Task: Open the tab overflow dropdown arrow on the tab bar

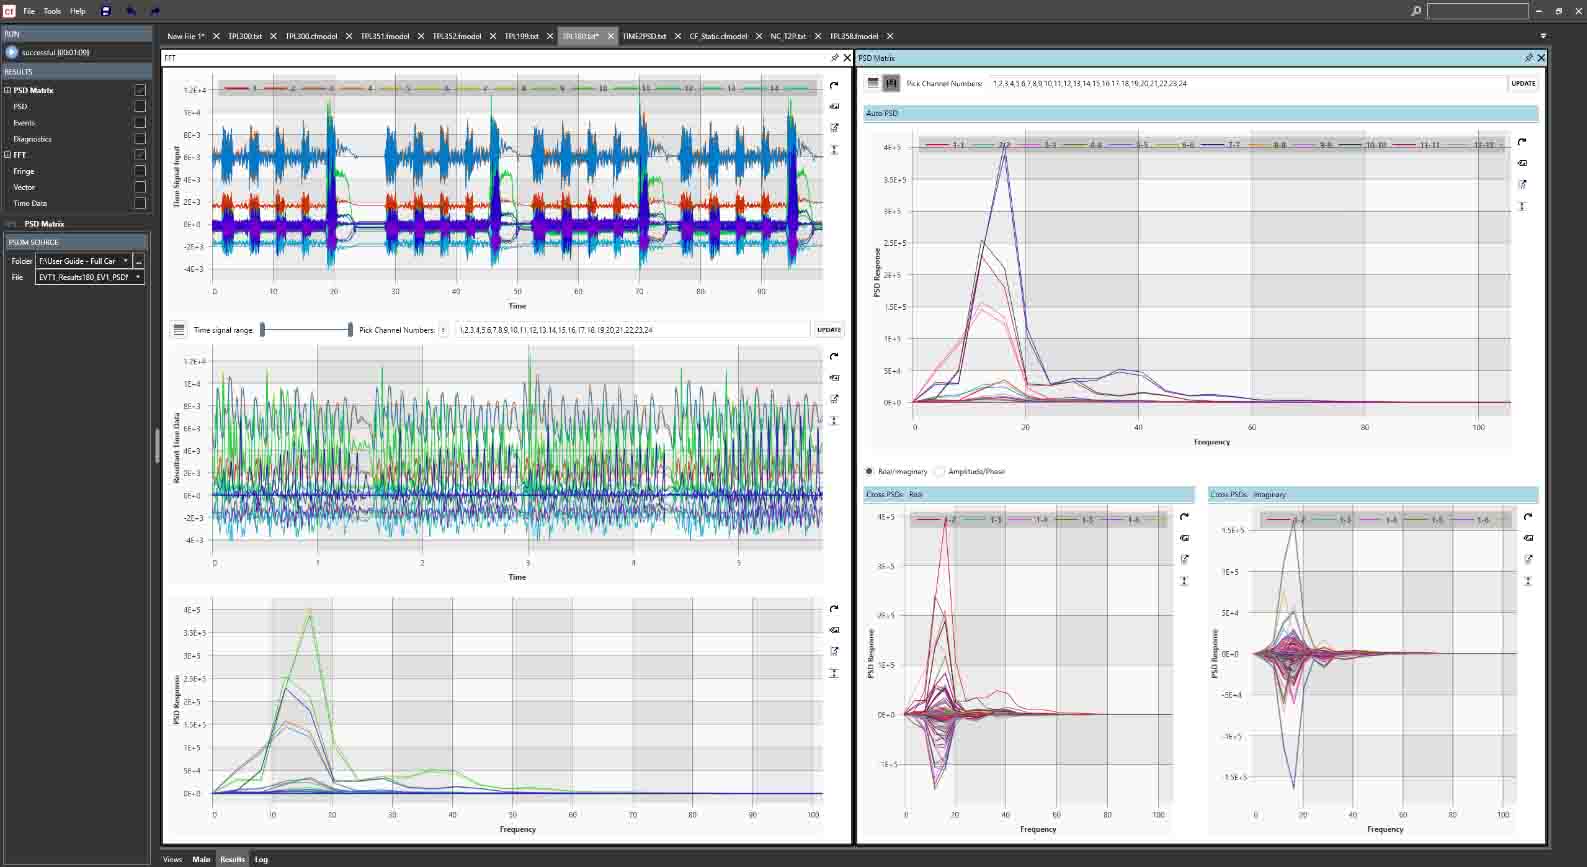Action: pyautogui.click(x=1543, y=36)
